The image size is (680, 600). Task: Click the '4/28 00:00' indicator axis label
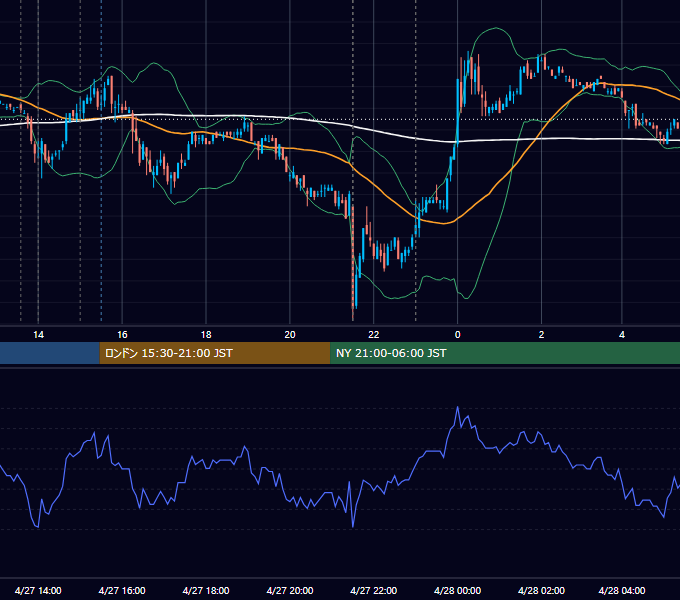point(458,590)
